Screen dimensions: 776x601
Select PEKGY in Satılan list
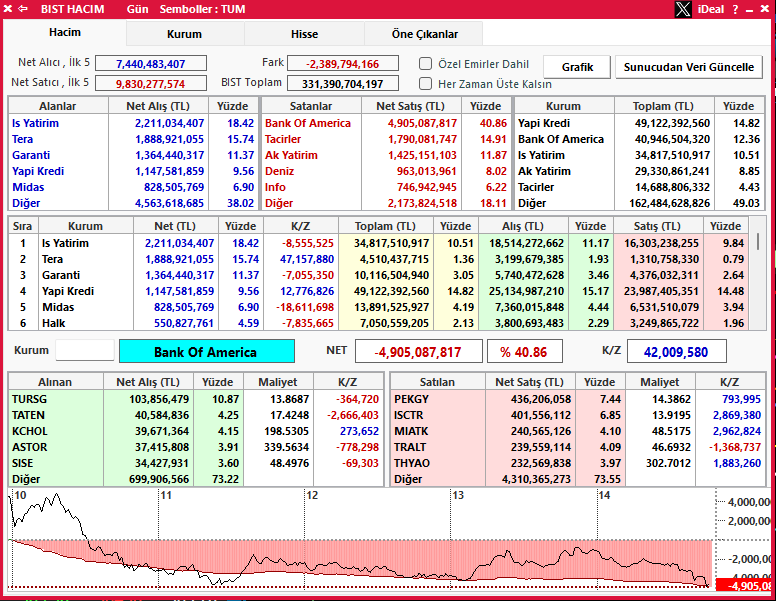pos(411,399)
